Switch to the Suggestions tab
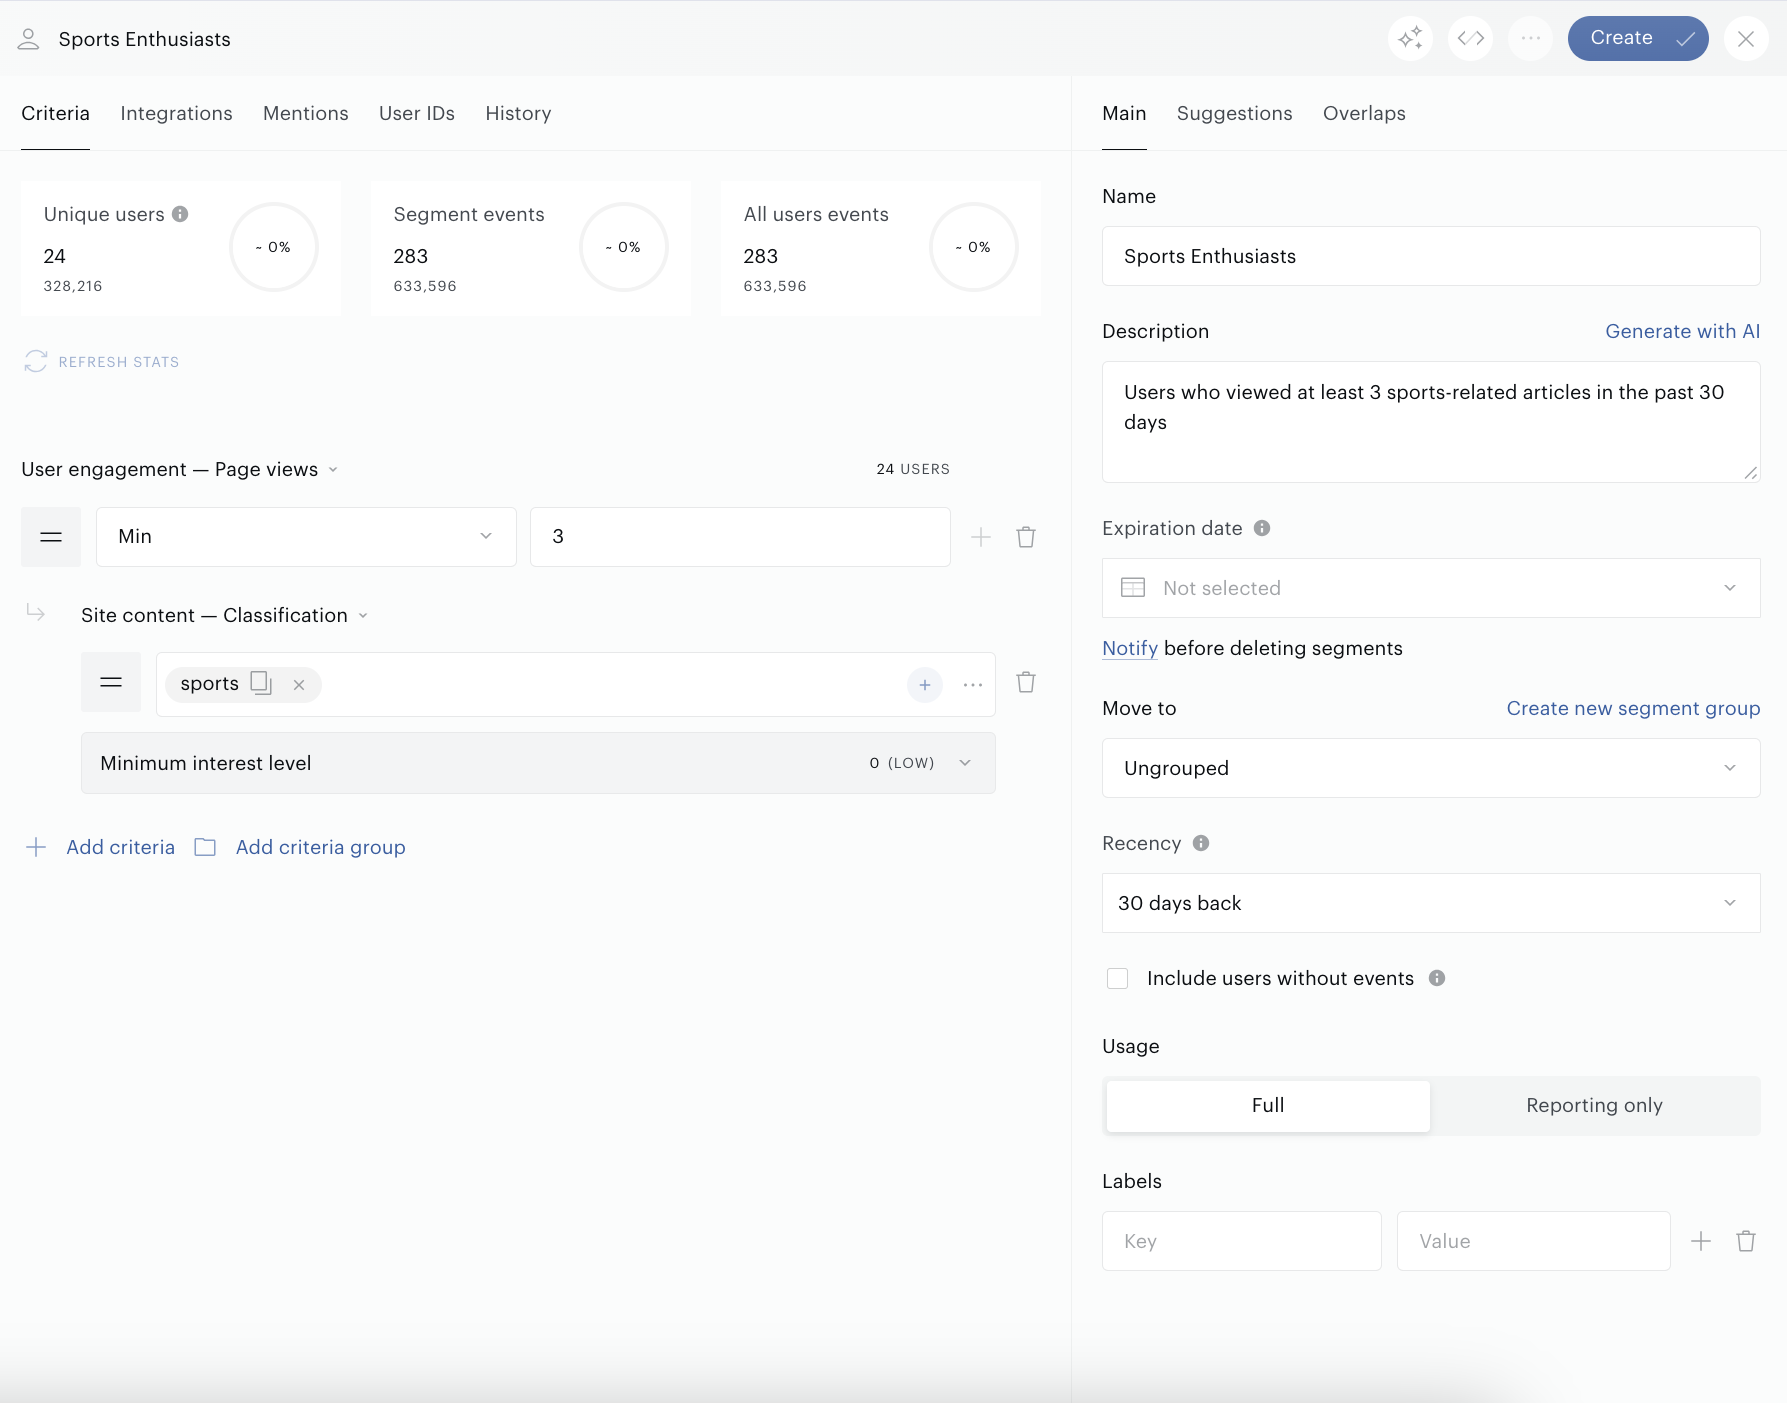The image size is (1787, 1403). tap(1234, 113)
